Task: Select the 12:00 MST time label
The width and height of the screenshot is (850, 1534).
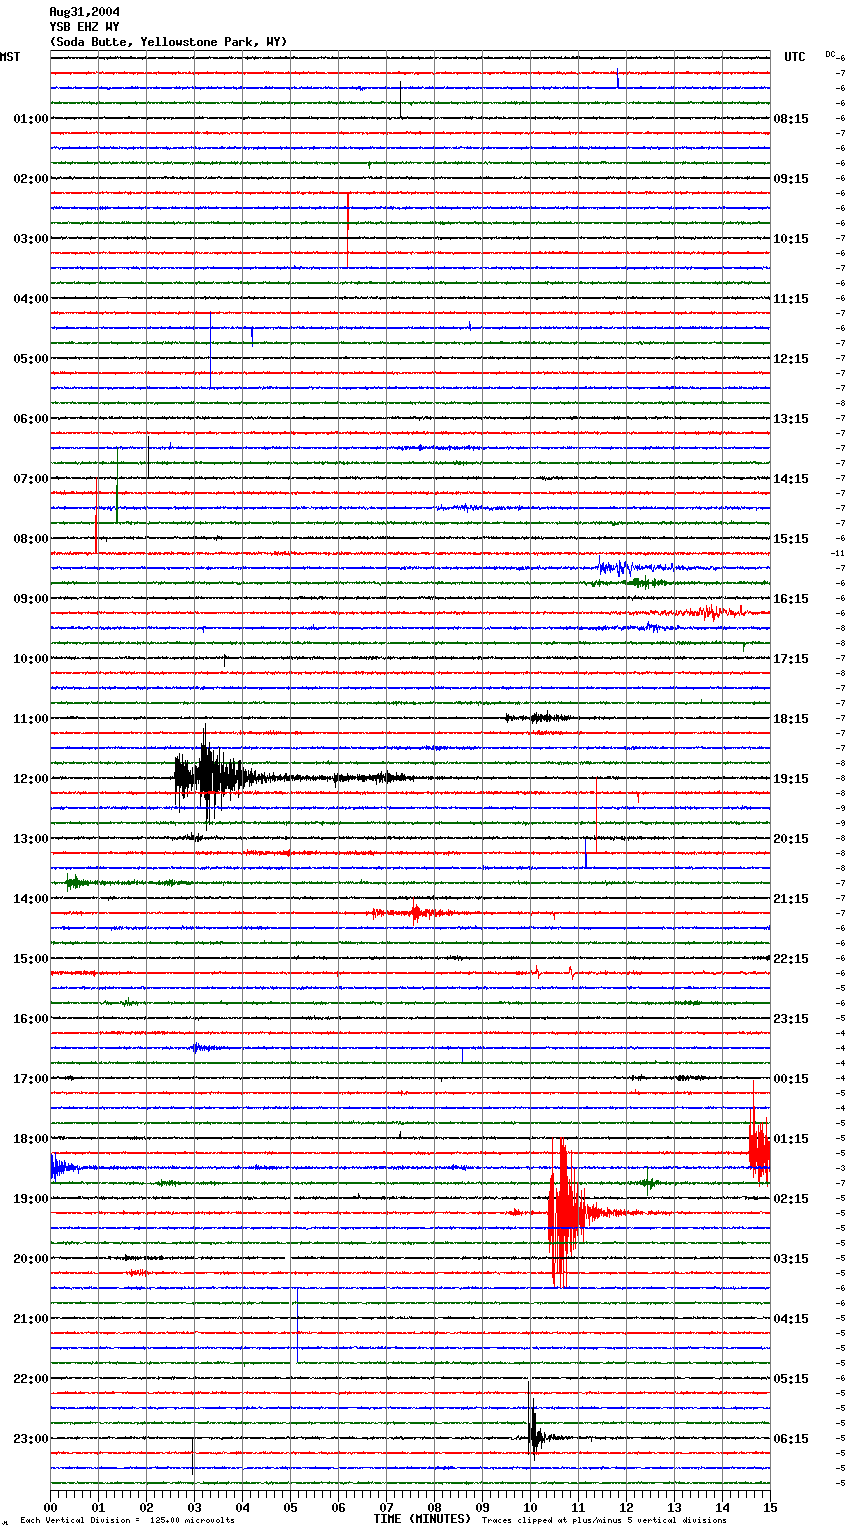Action: [x=30, y=779]
